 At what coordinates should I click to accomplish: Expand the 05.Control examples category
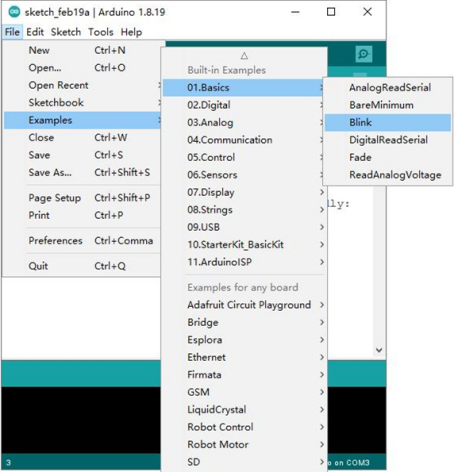pos(244,157)
